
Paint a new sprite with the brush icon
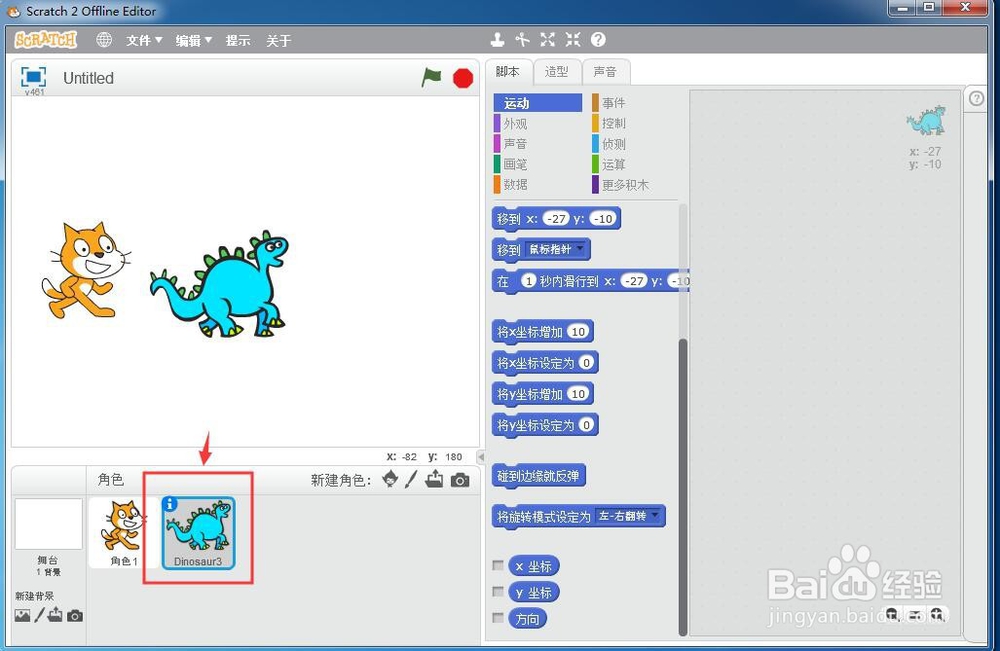point(411,479)
